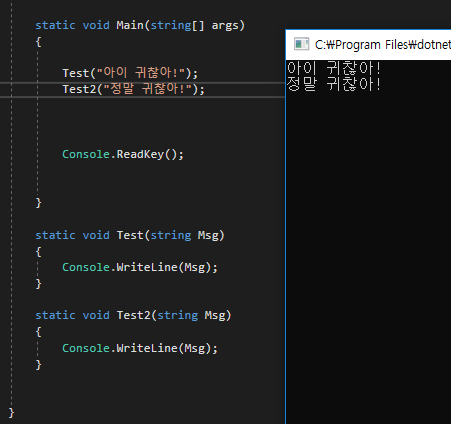Click Console.WriteLine(Msg); inside Test method

point(140,267)
